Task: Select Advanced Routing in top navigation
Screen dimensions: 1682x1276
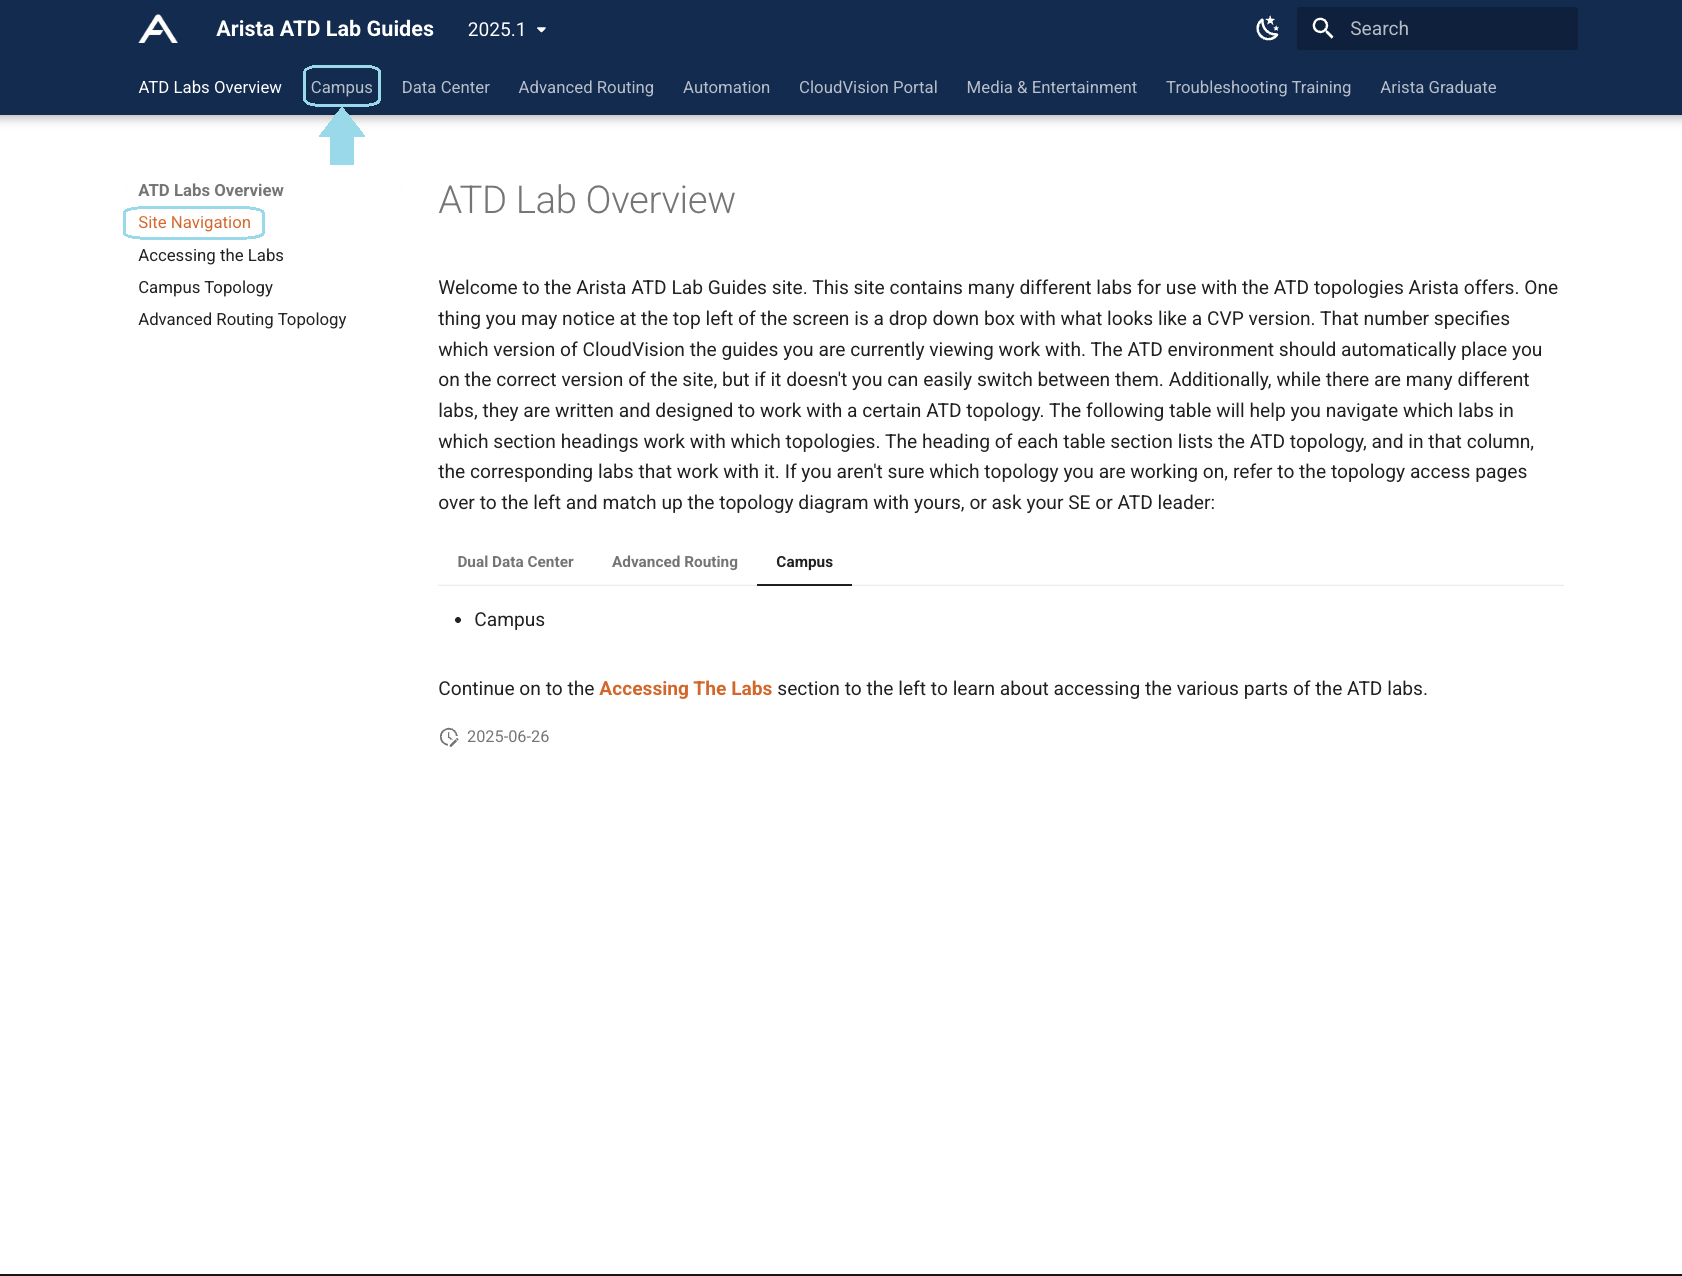Action: (585, 87)
